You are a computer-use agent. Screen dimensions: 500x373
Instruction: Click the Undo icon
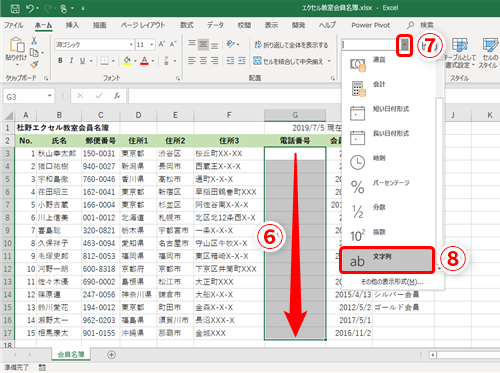30,8
